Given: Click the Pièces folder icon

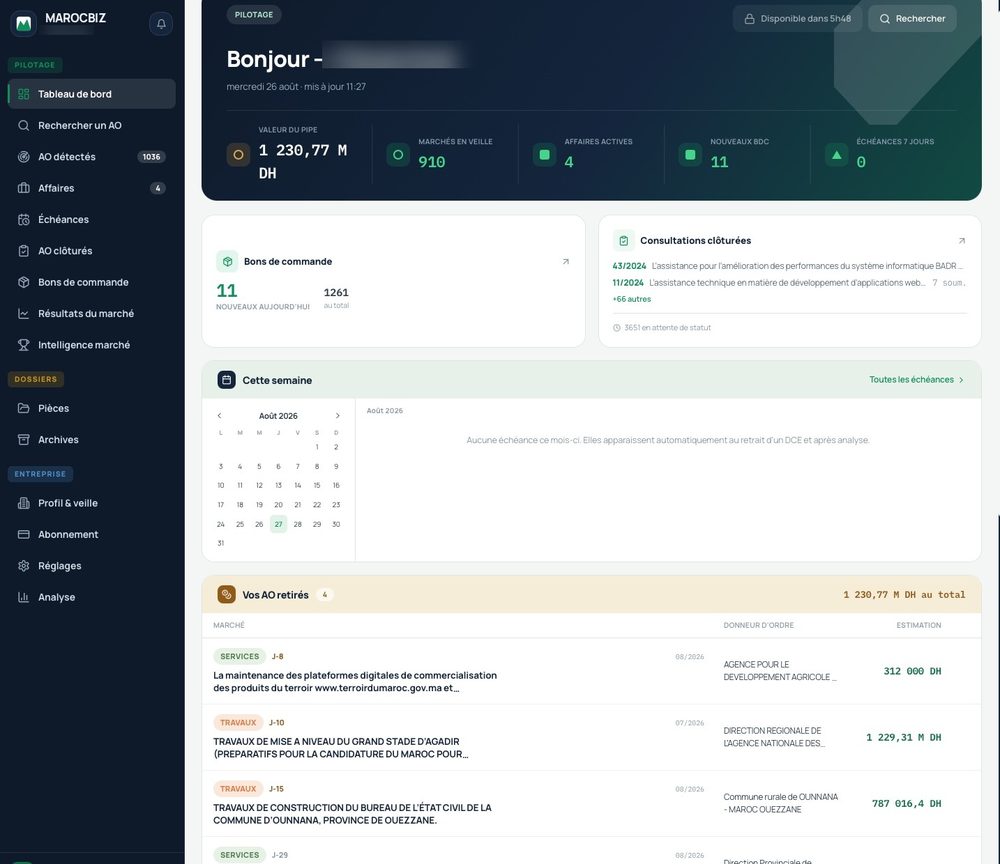Looking at the screenshot, I should [24, 408].
